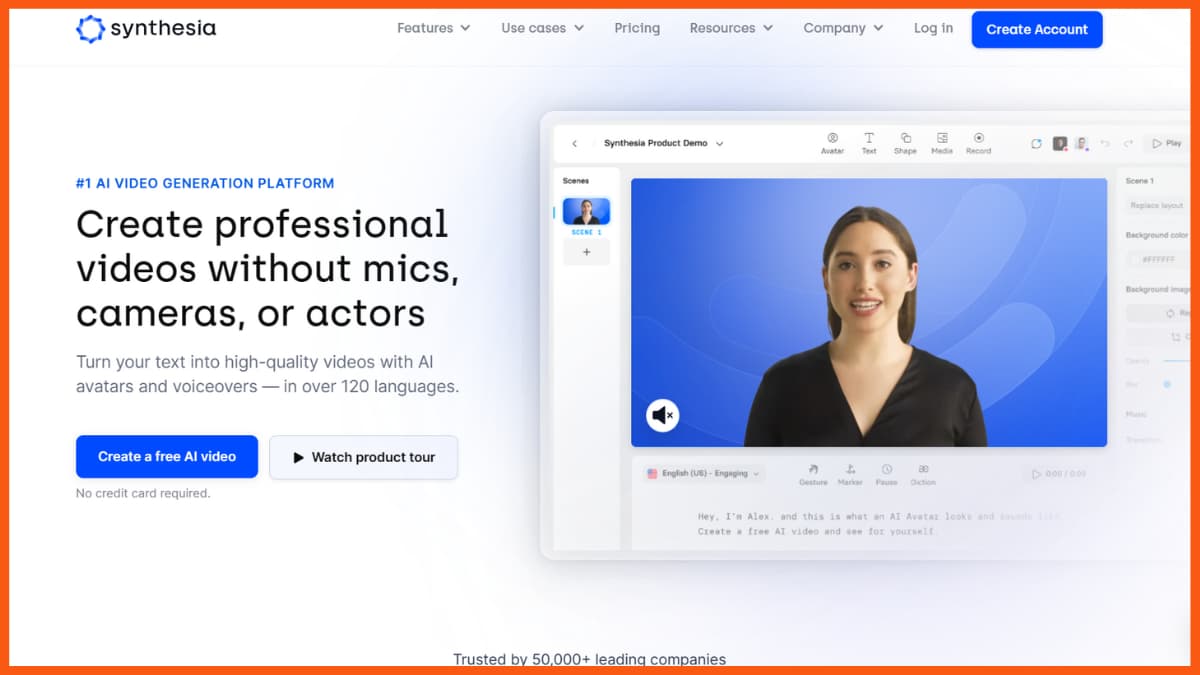Click the dark square collaborator avatar
This screenshot has height=675, width=1200.
click(1060, 144)
